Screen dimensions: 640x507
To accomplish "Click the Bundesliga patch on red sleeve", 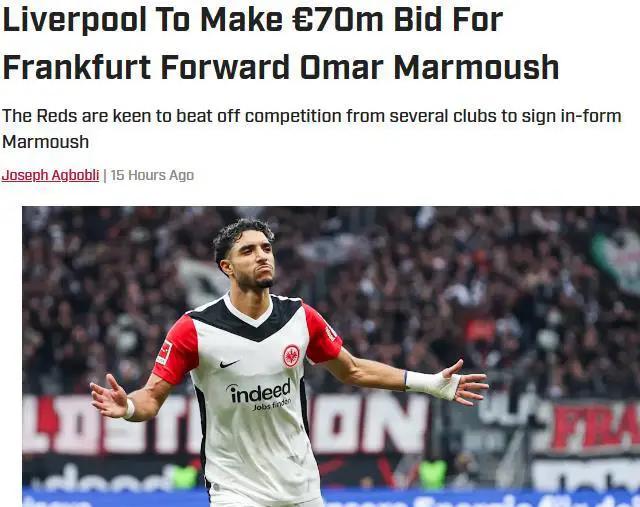I will [164, 353].
